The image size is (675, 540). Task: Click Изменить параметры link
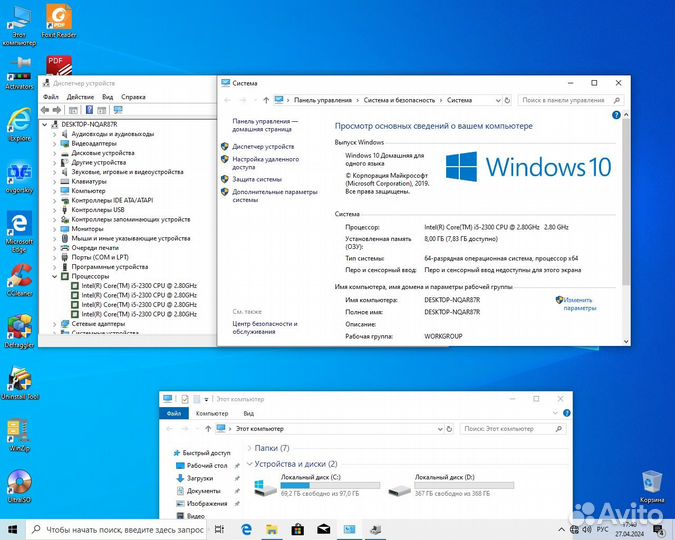point(579,304)
